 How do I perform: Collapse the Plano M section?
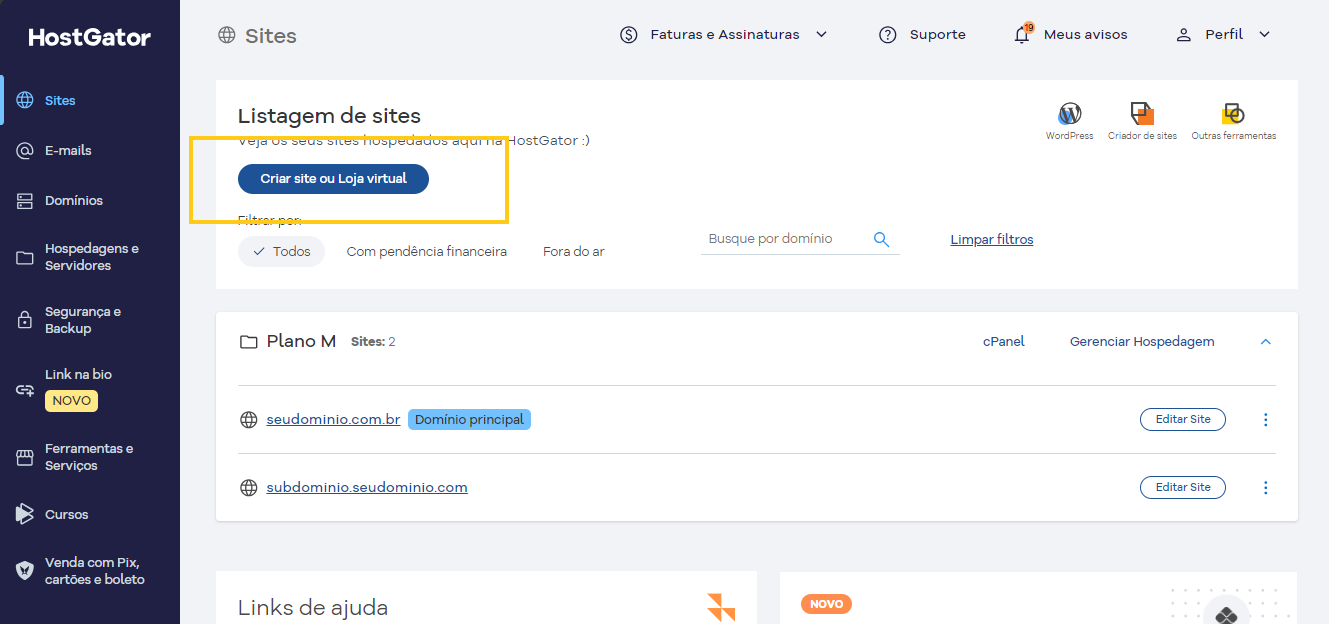pos(1266,342)
